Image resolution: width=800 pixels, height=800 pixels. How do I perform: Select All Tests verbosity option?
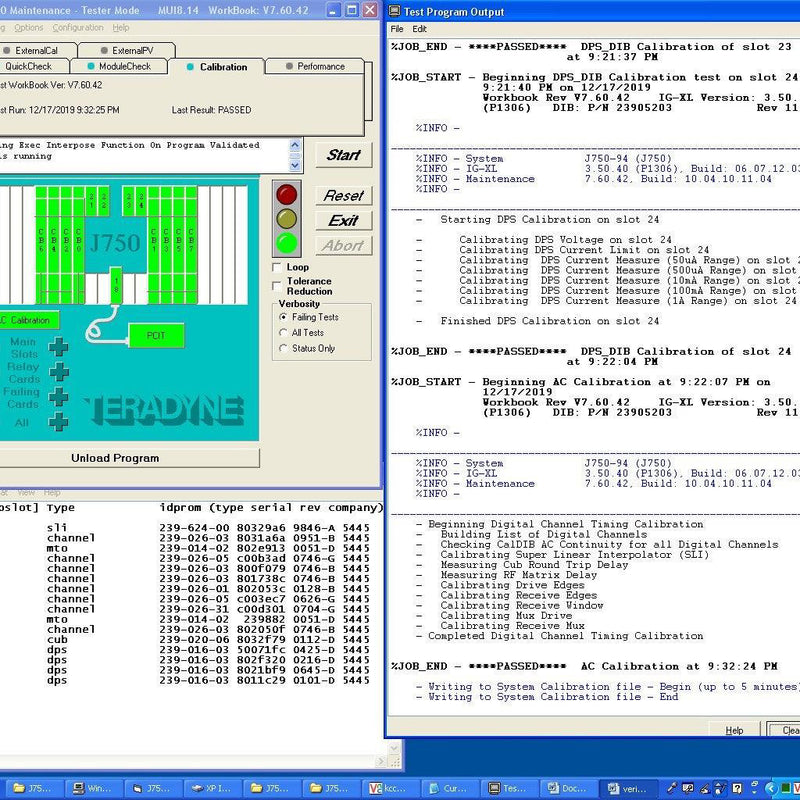(284, 333)
